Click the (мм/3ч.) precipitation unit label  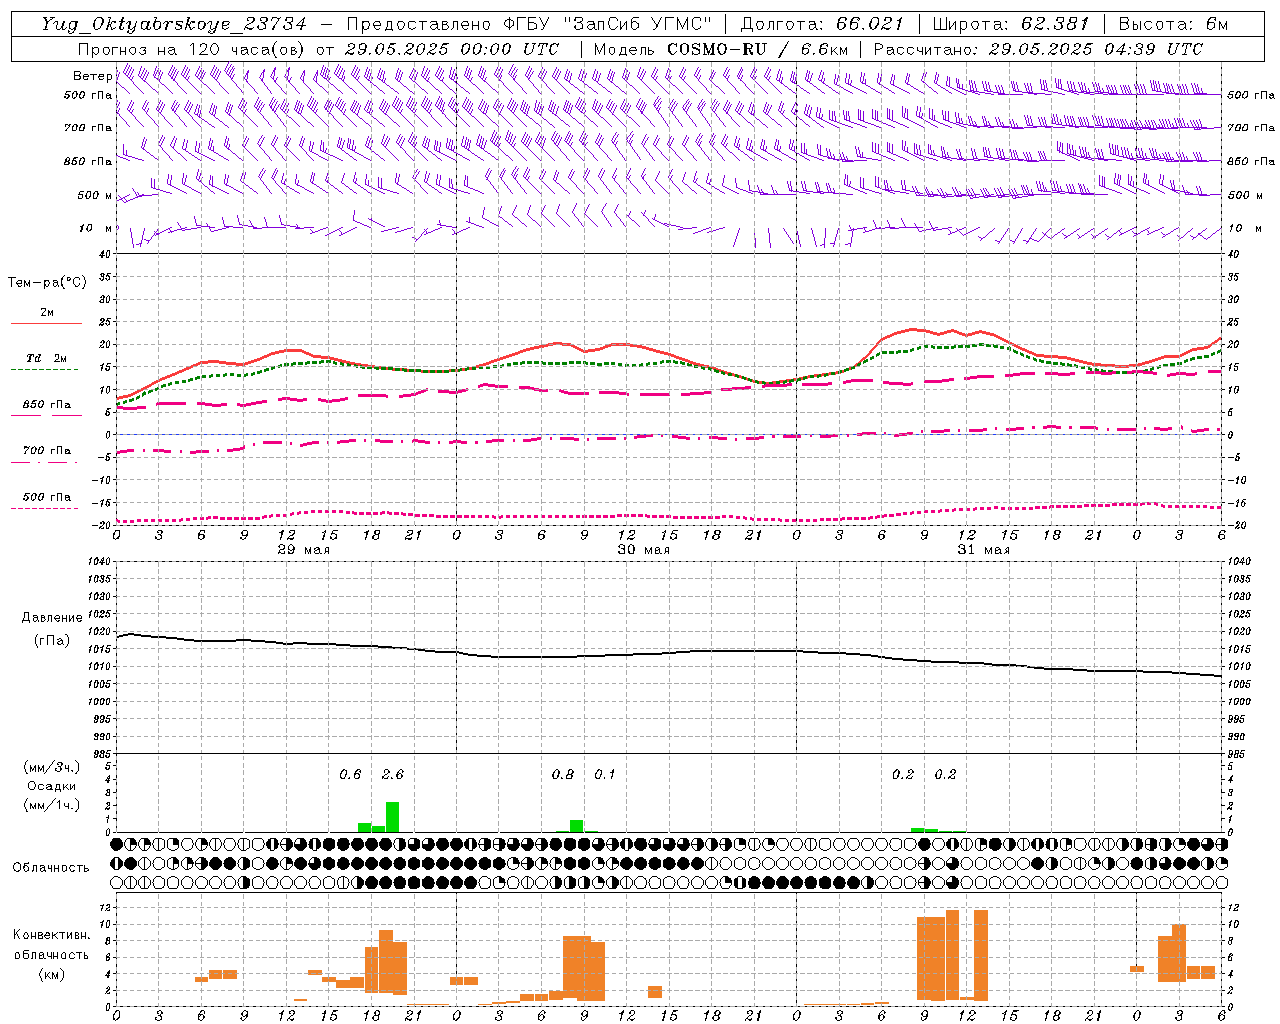52,767
